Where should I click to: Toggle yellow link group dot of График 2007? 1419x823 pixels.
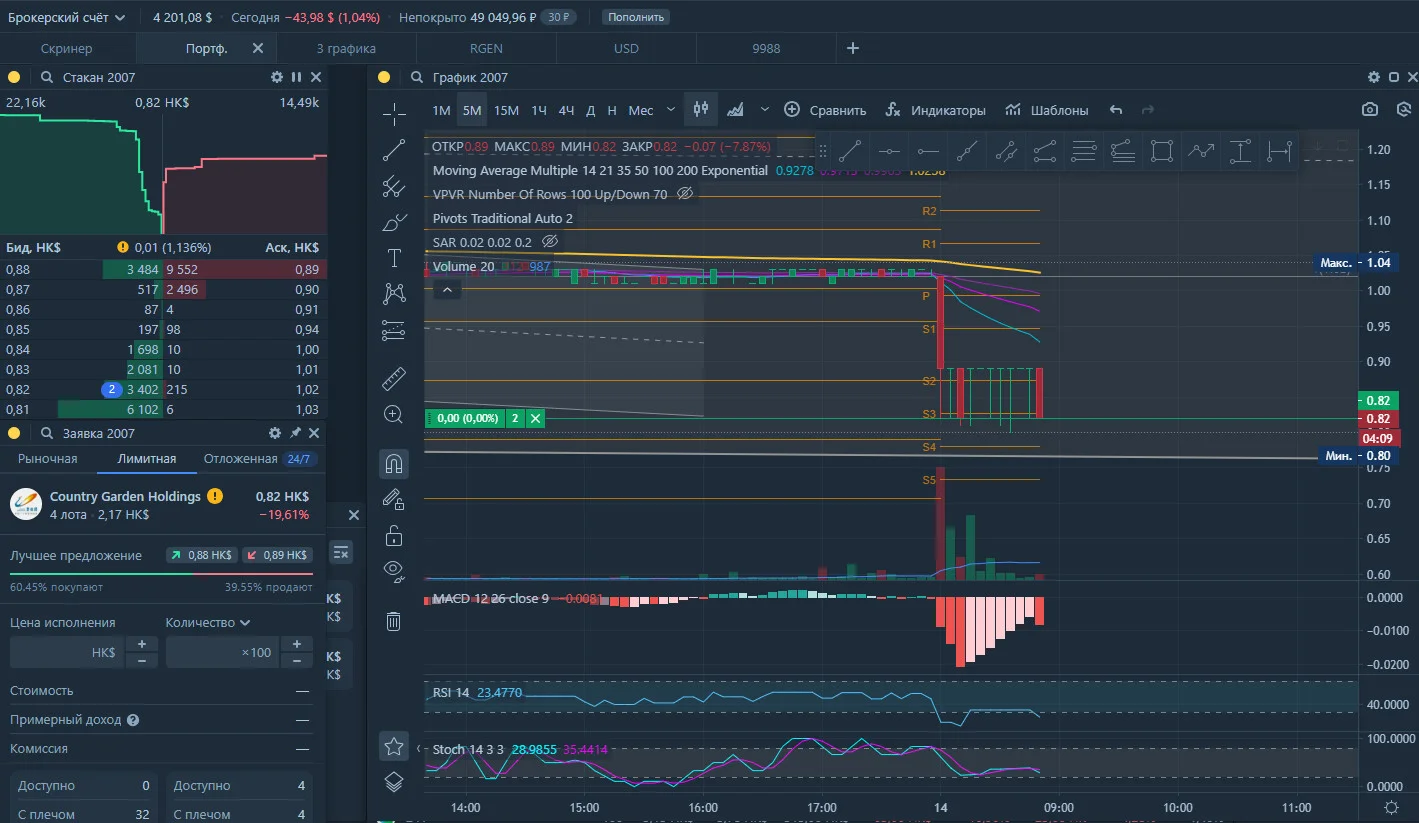[385, 78]
